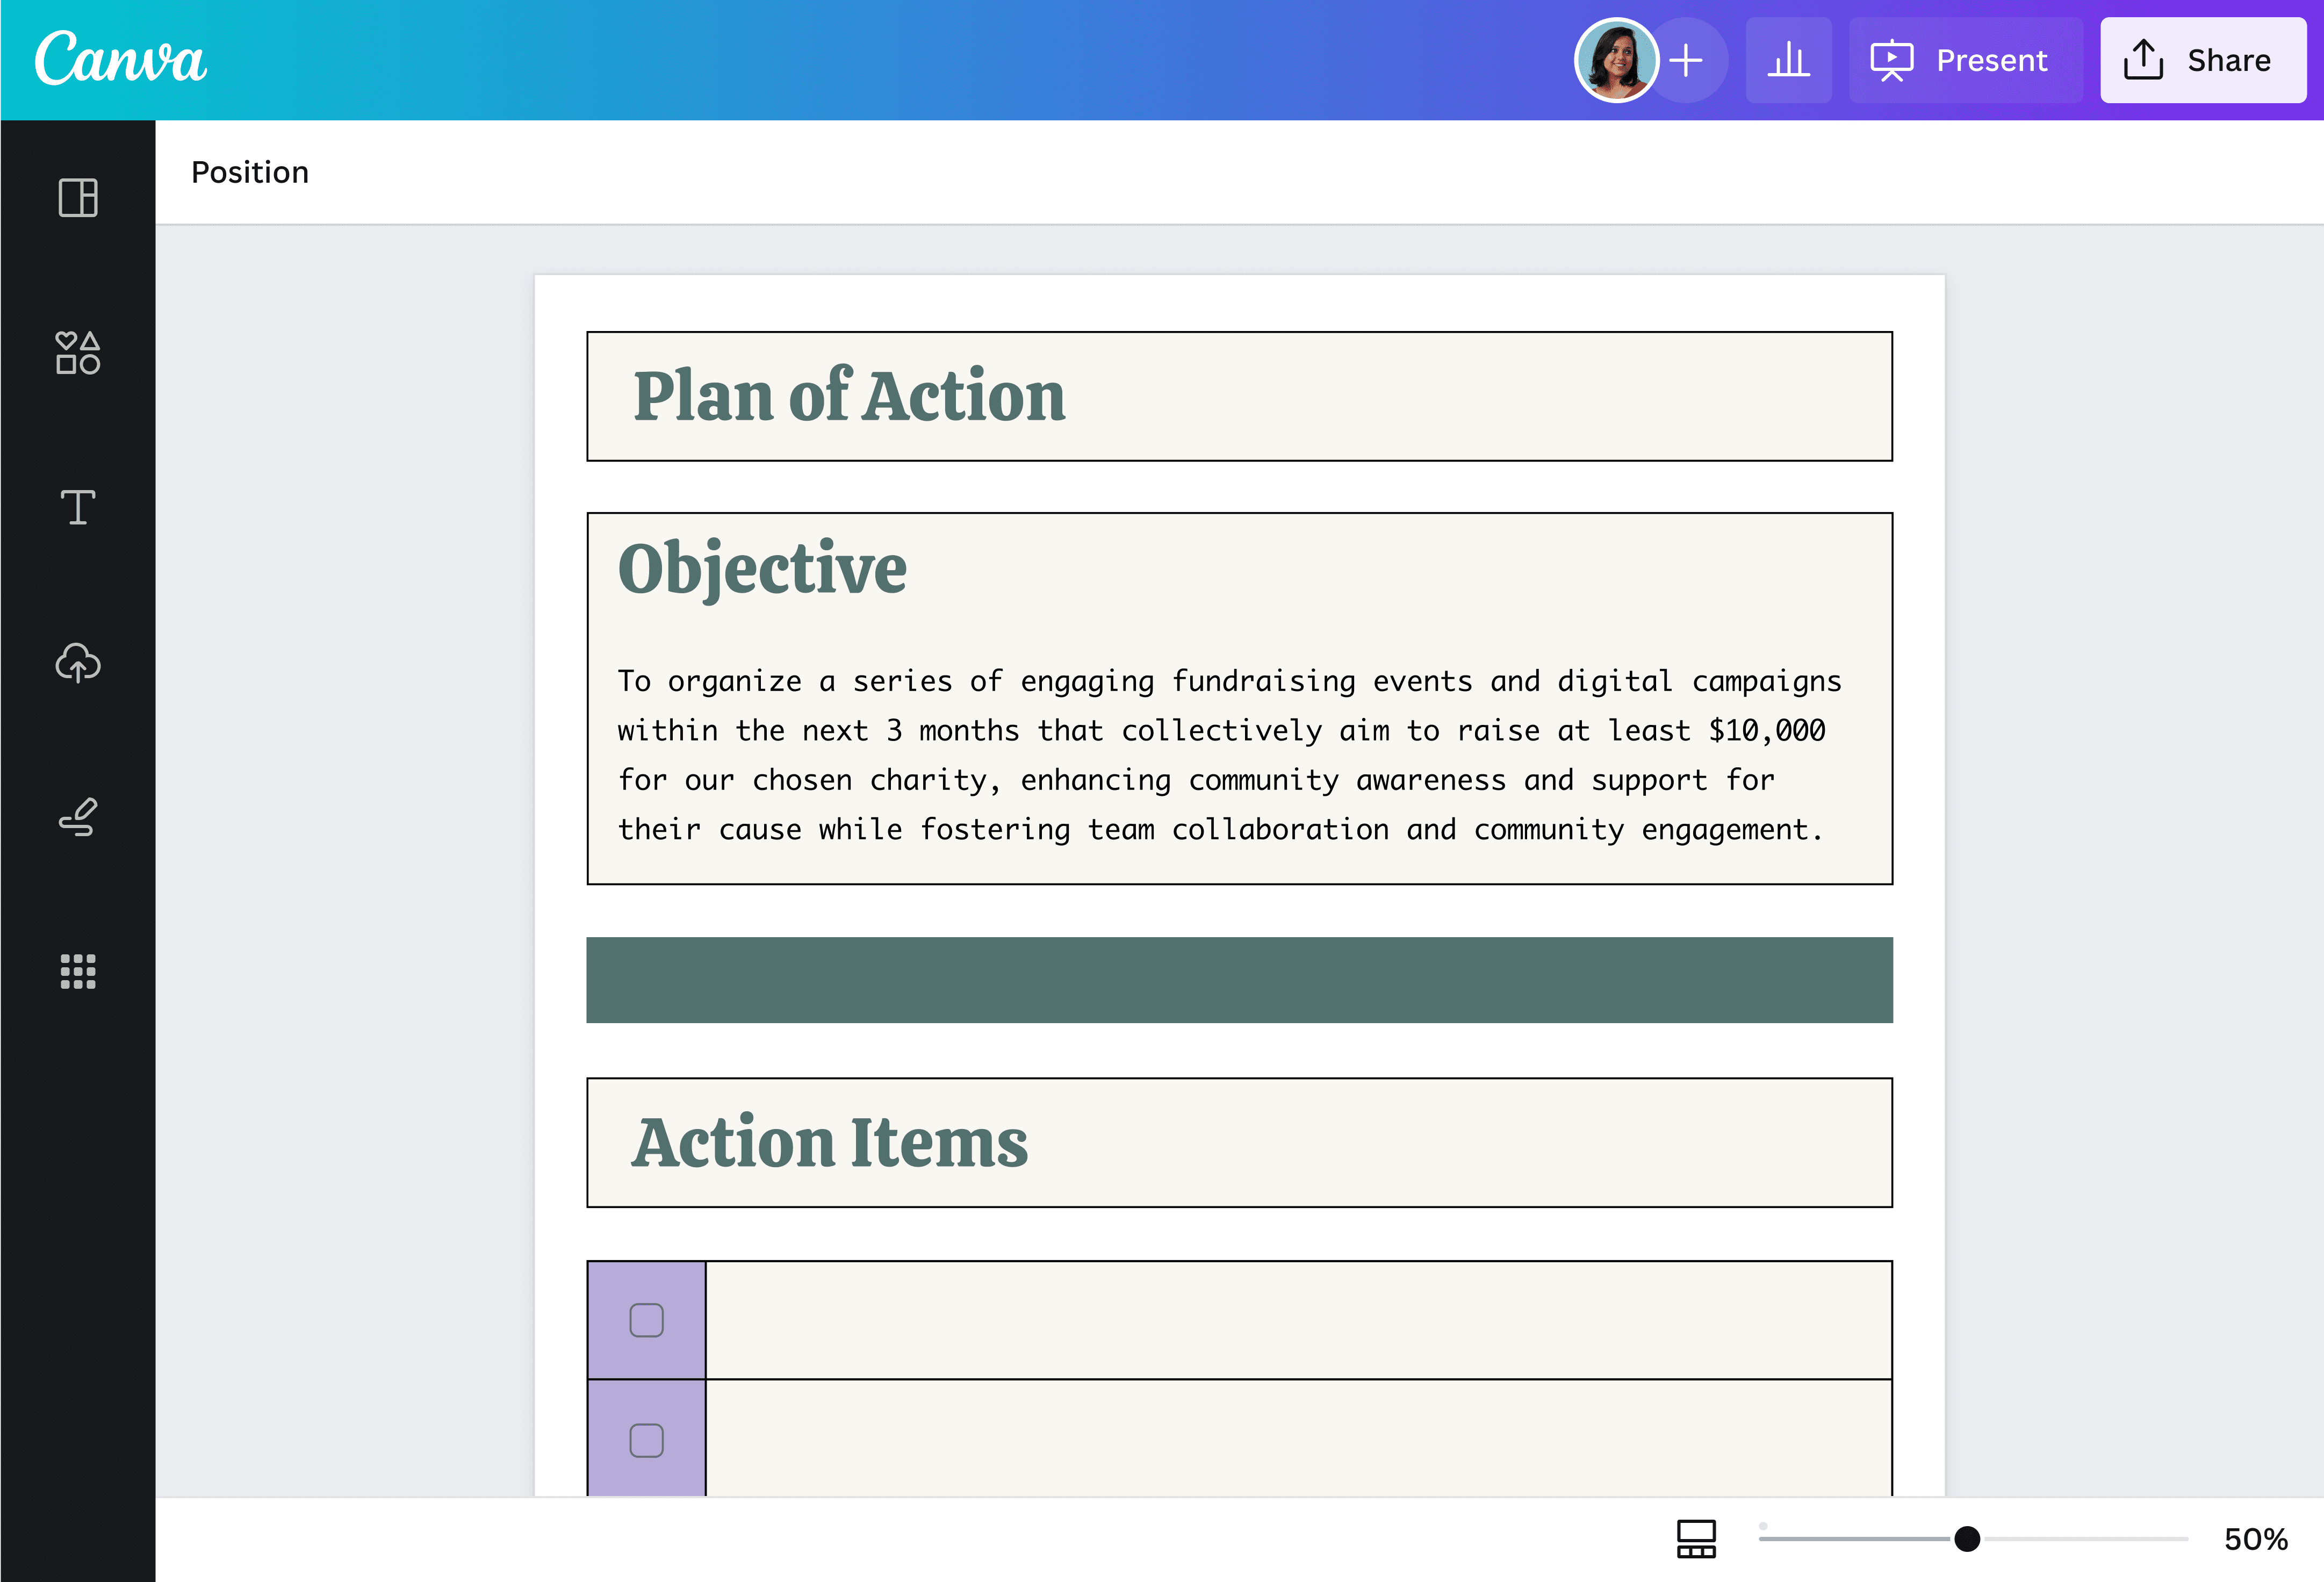Open the Position panel

(x=250, y=172)
